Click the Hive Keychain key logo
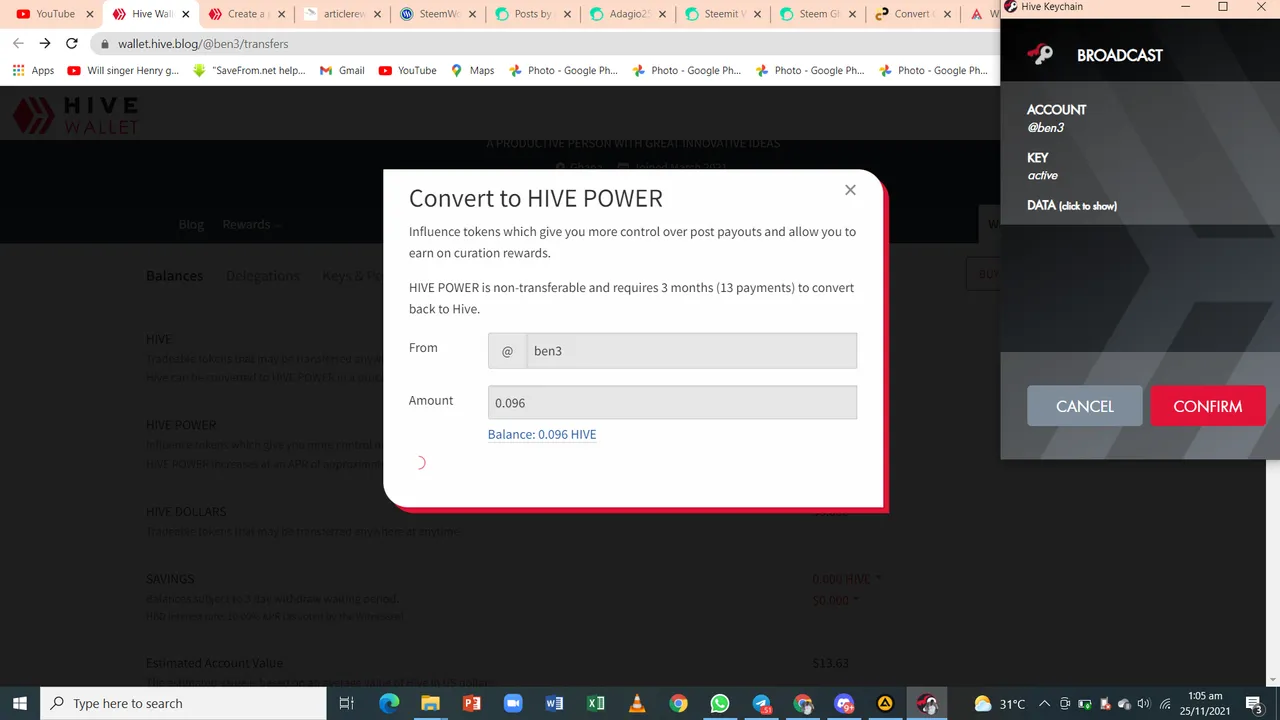Image resolution: width=1280 pixels, height=720 pixels. coord(1040,55)
